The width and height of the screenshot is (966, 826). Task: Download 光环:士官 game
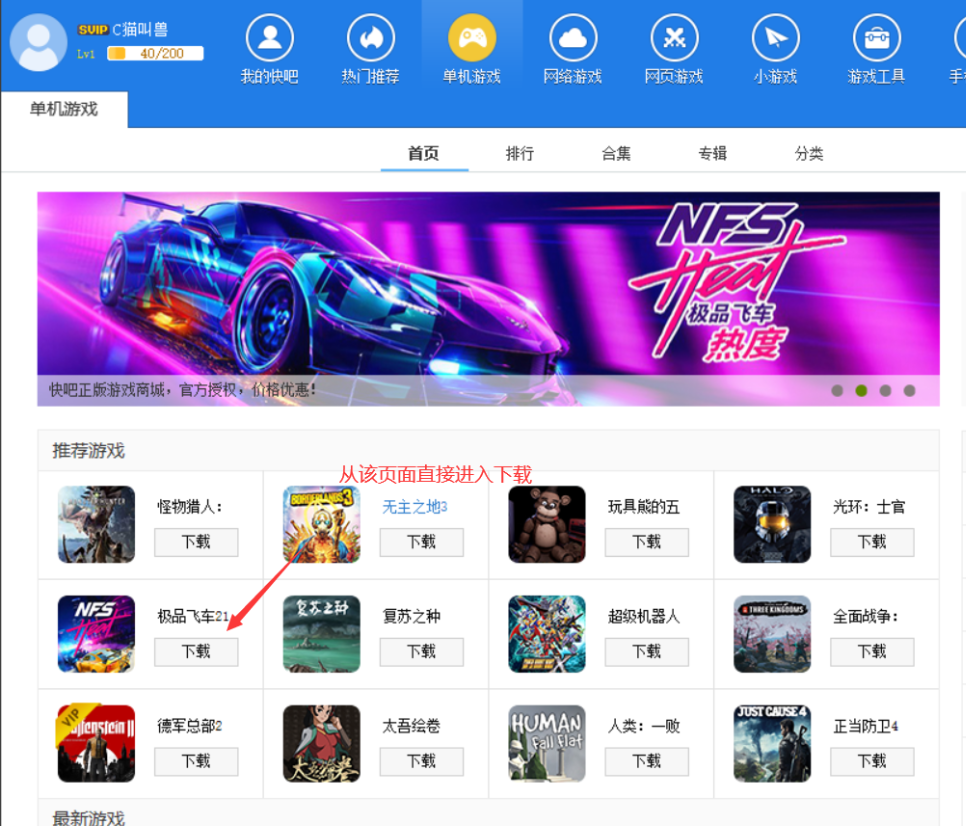[x=872, y=542]
